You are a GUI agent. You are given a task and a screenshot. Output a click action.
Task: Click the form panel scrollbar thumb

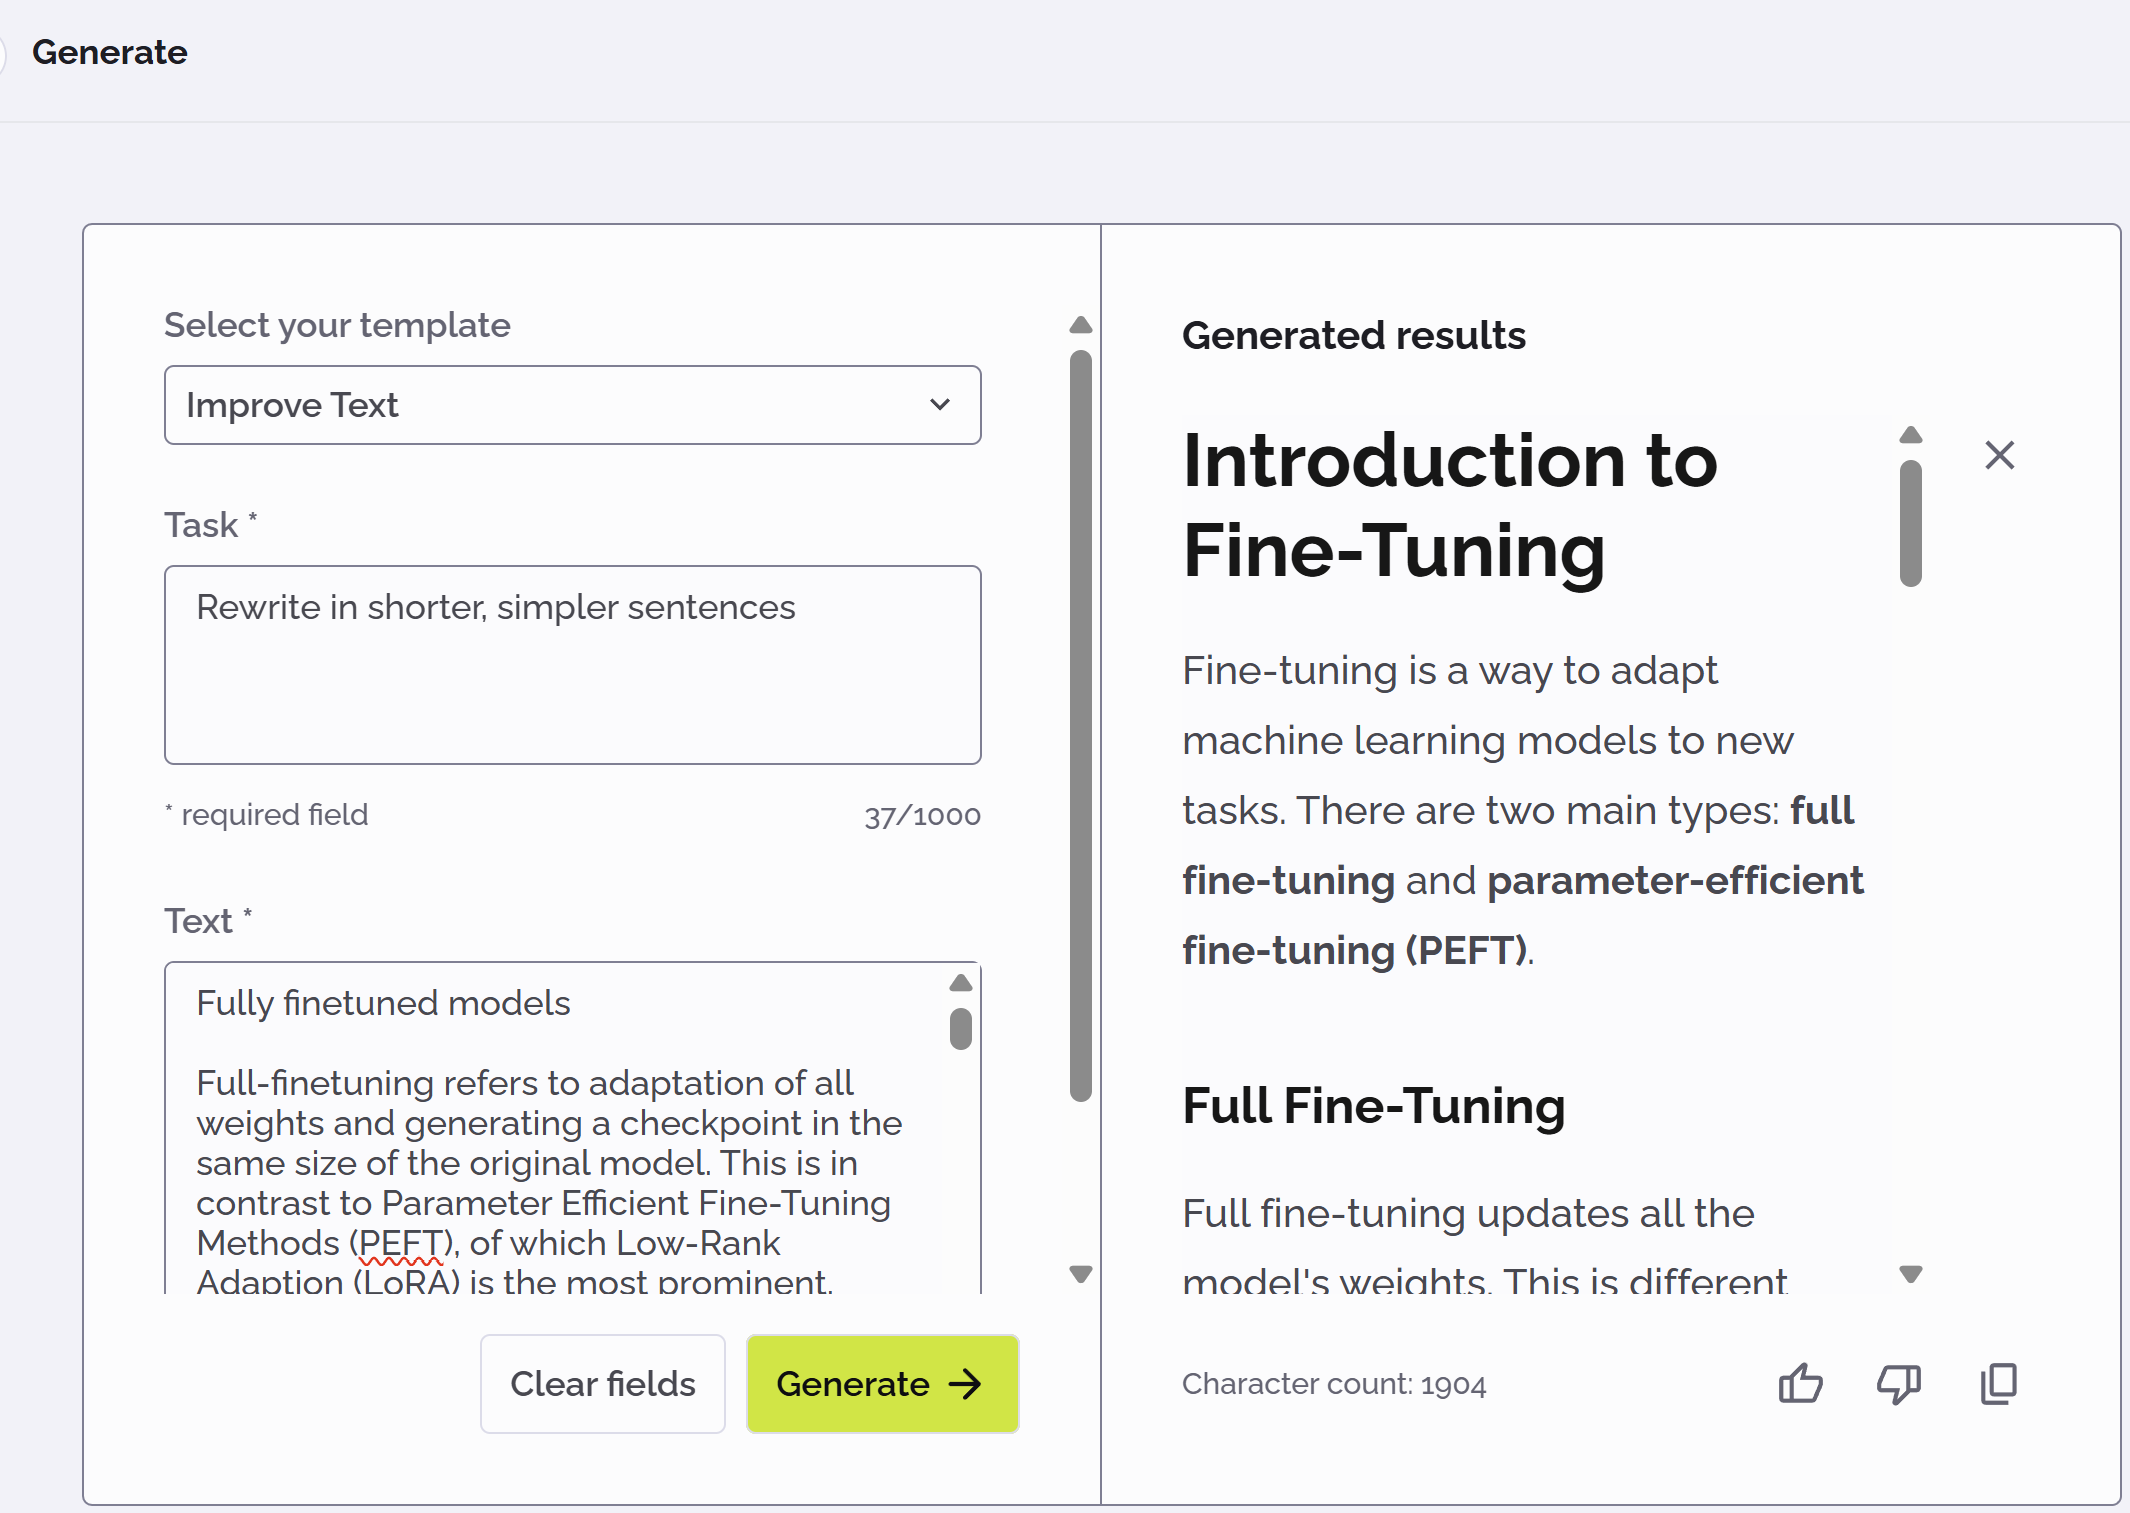click(x=1080, y=725)
